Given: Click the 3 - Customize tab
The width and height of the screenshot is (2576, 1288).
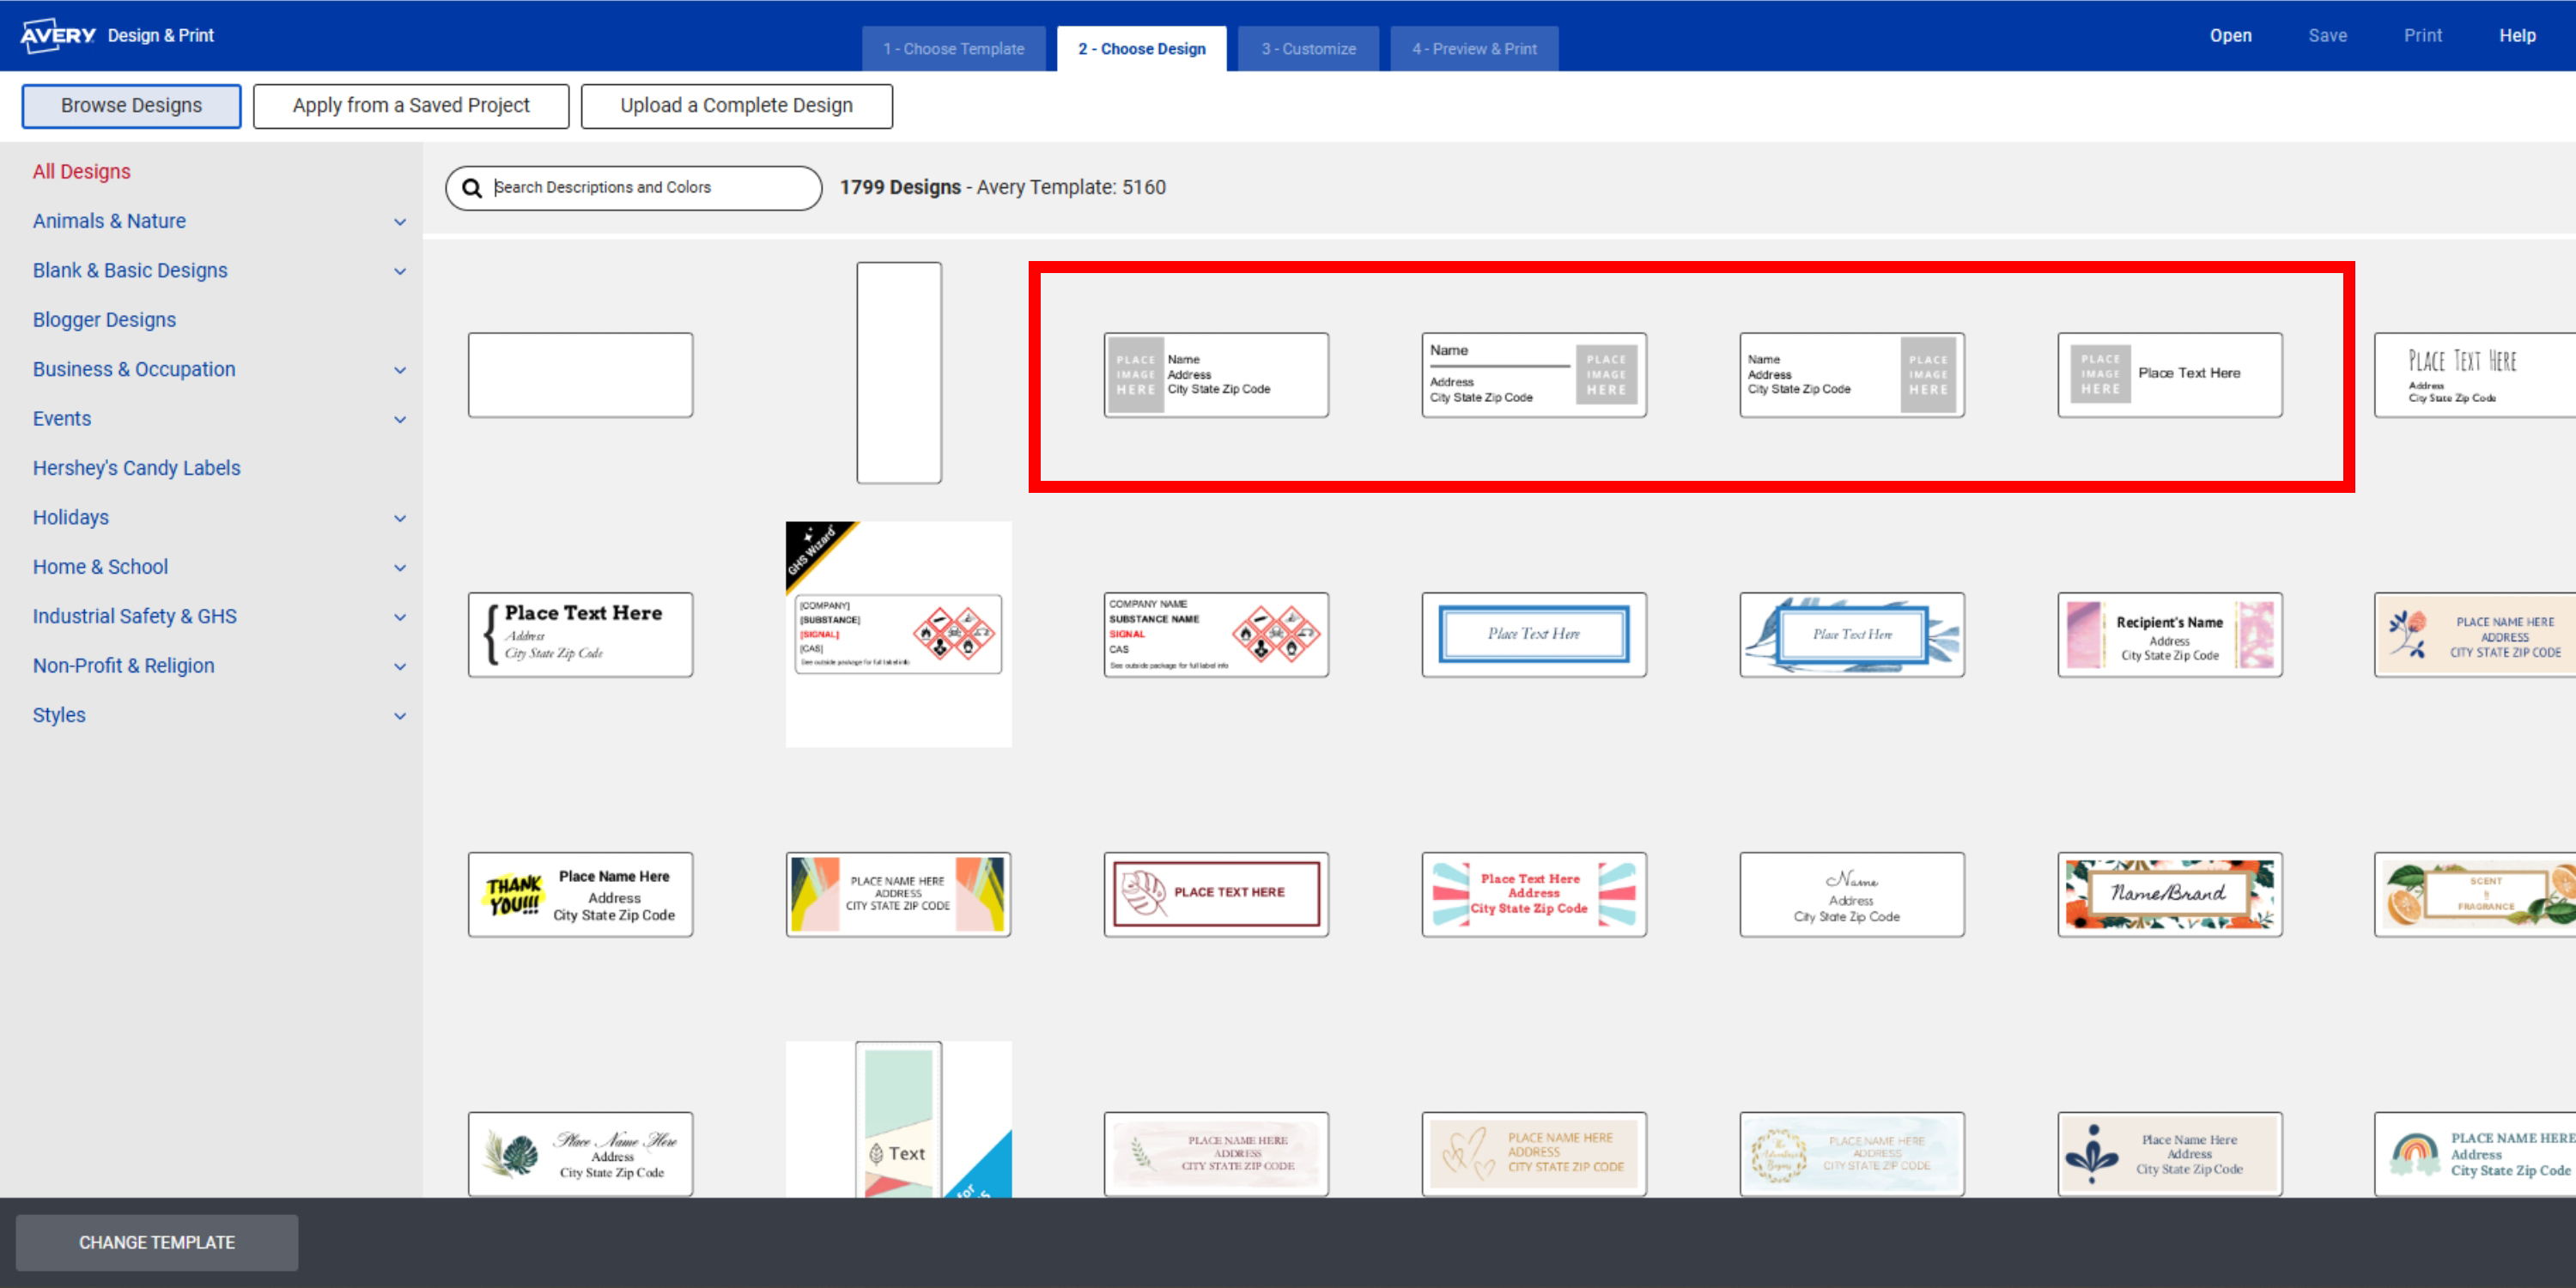Looking at the screenshot, I should coord(1308,47).
